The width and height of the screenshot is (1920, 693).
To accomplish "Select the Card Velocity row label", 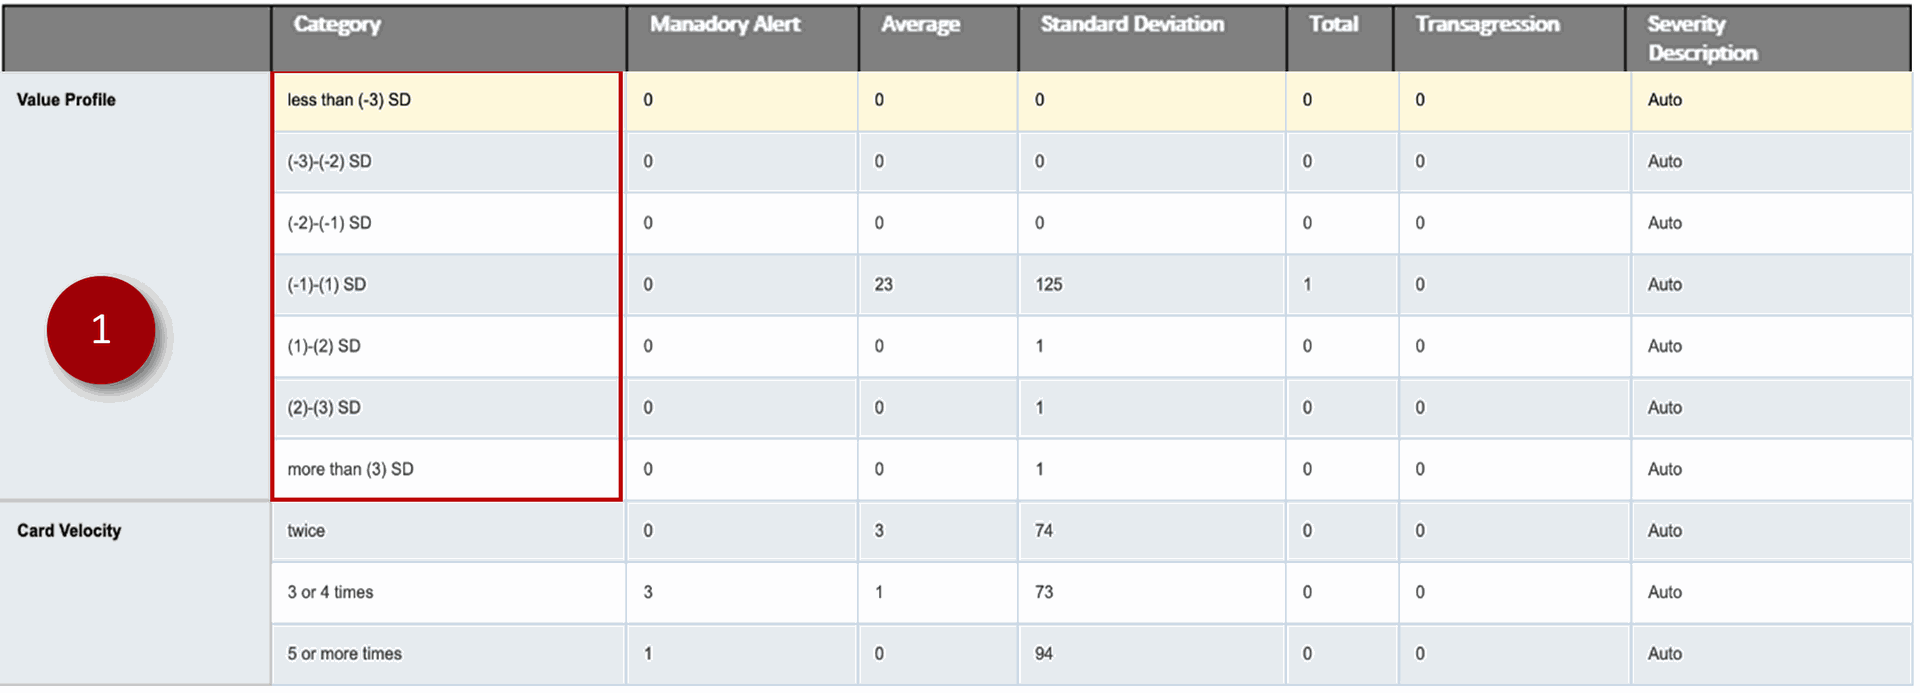I will [x=69, y=531].
